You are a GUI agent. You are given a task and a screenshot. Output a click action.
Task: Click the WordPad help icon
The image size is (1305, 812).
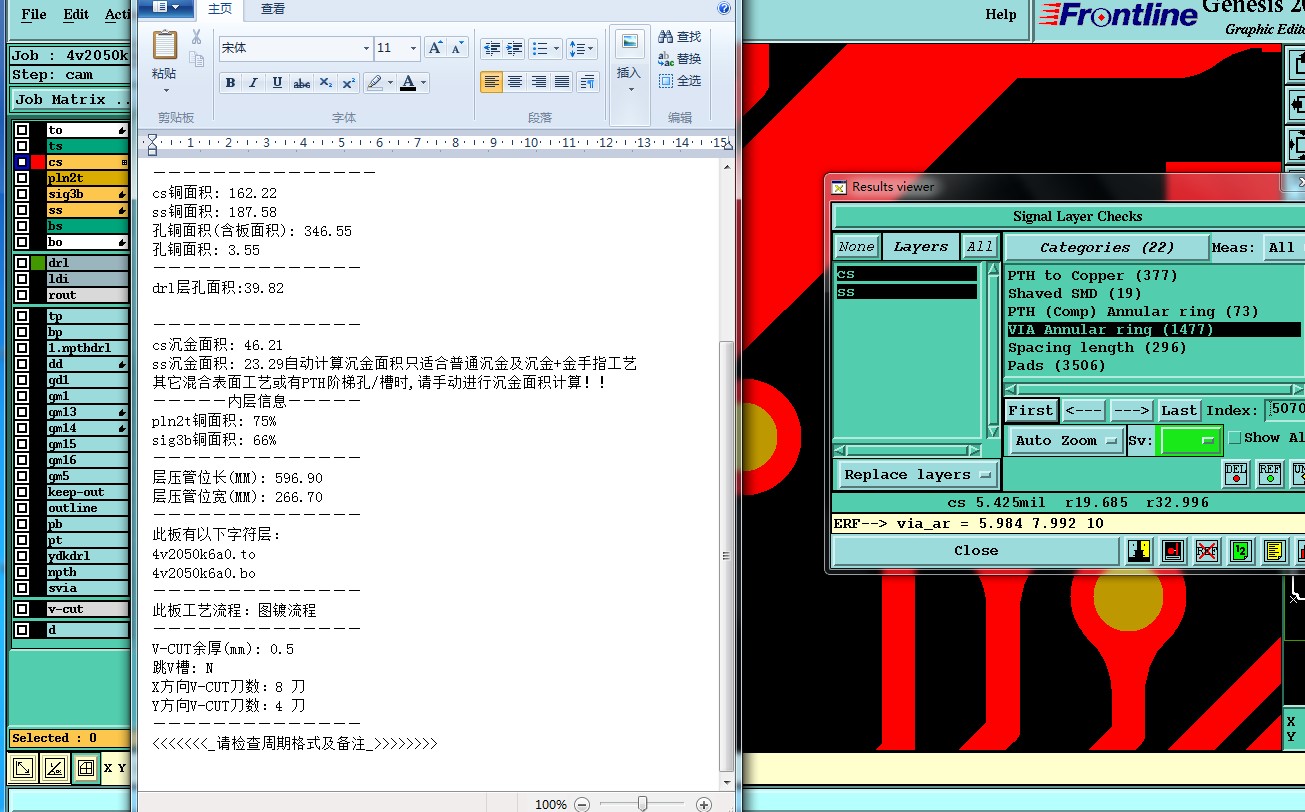[x=724, y=8]
